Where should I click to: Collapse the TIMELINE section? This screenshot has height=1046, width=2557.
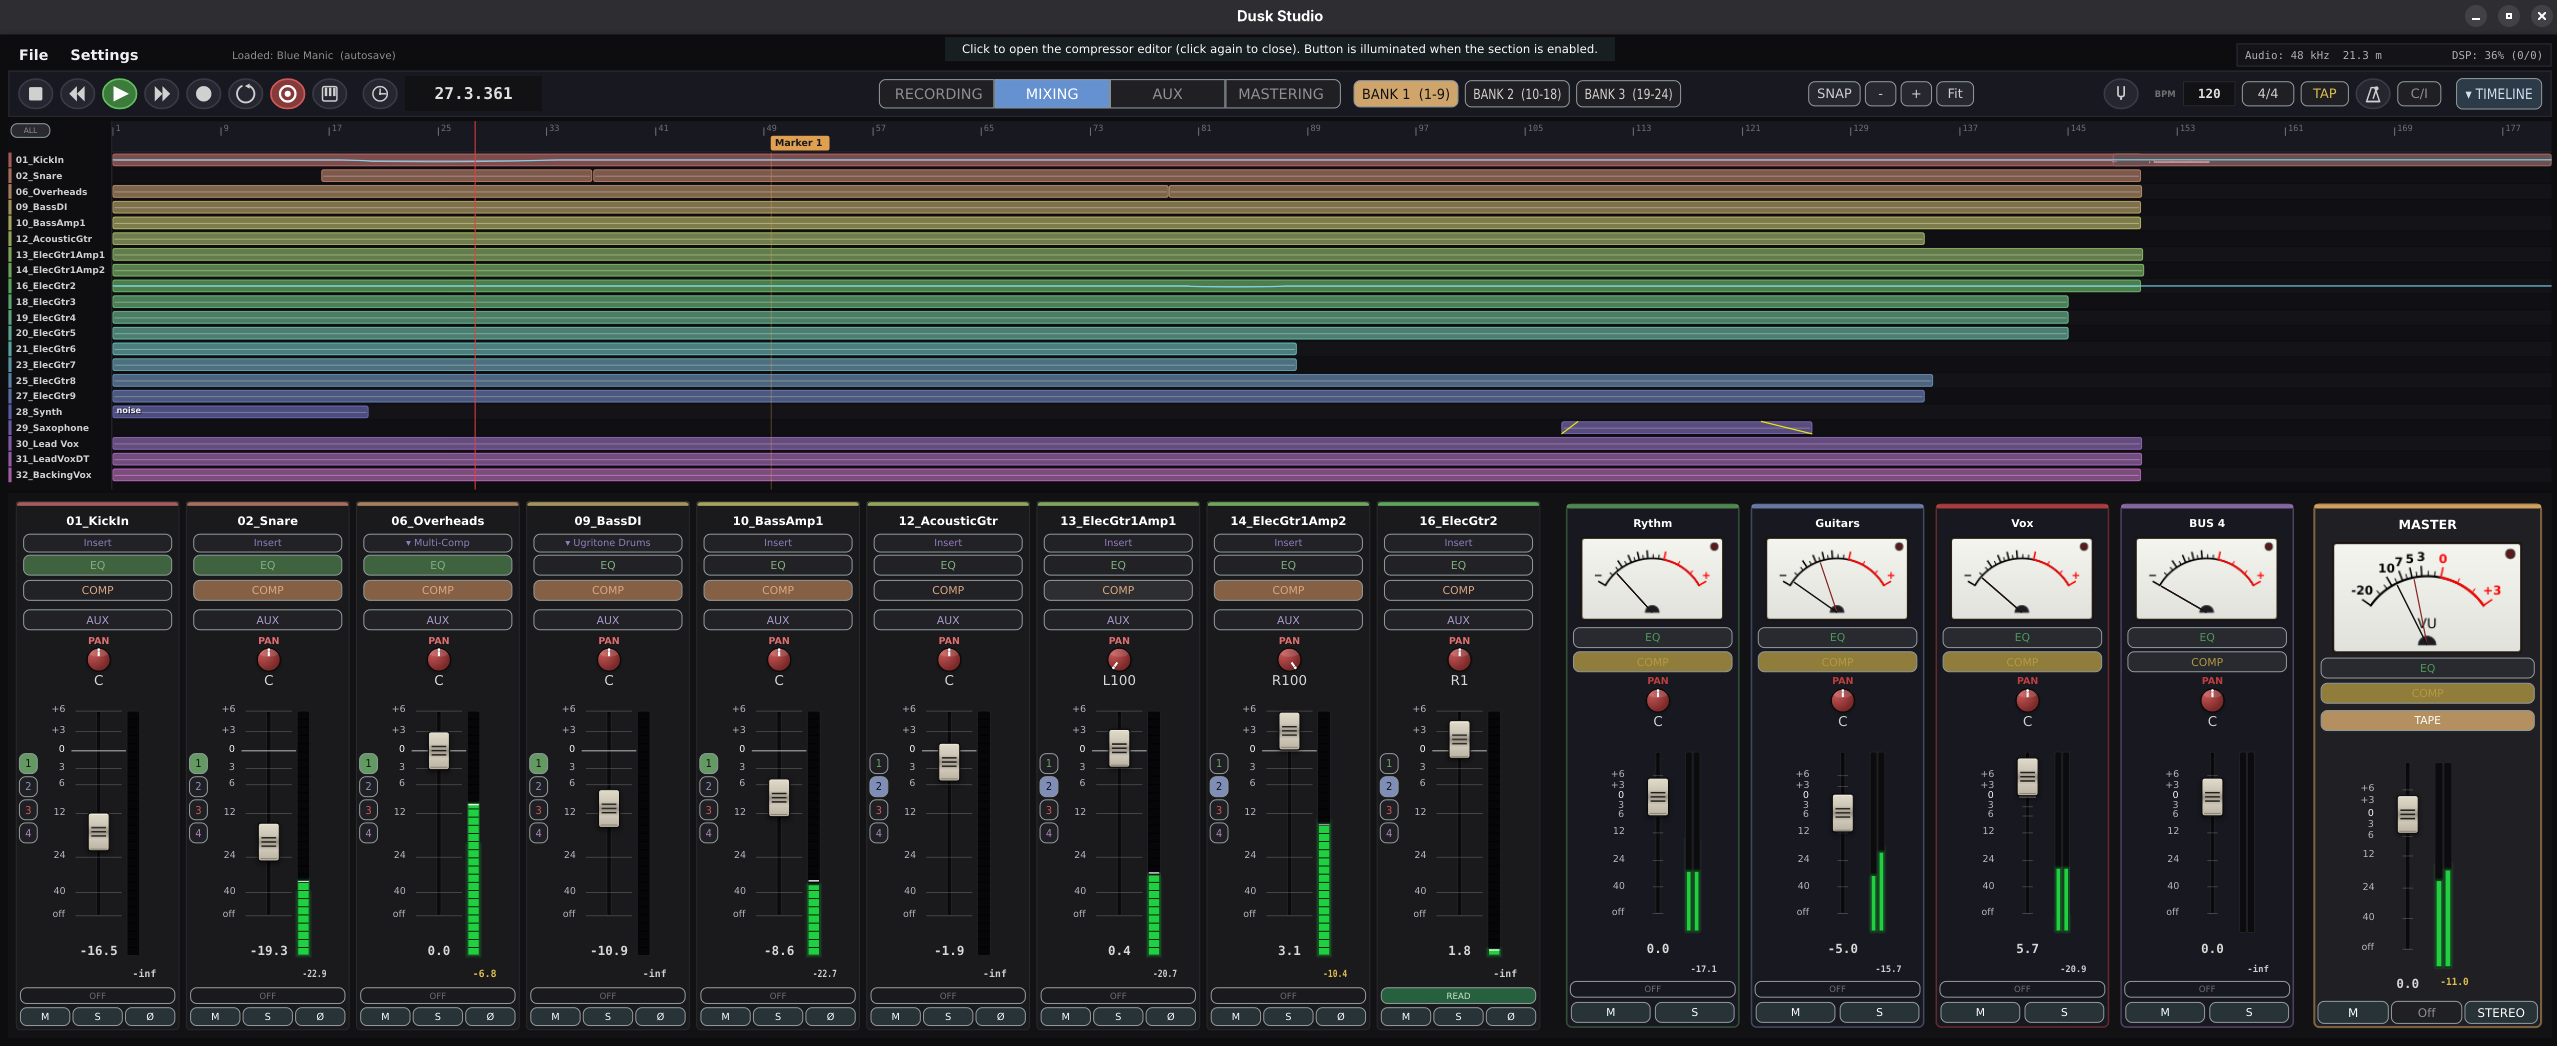pos(2498,94)
